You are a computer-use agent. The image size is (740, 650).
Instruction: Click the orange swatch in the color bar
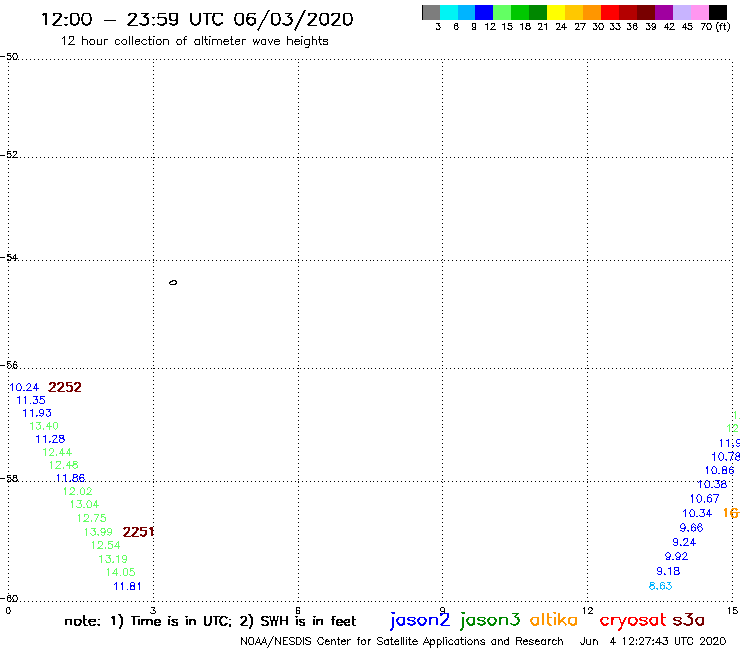(x=592, y=12)
